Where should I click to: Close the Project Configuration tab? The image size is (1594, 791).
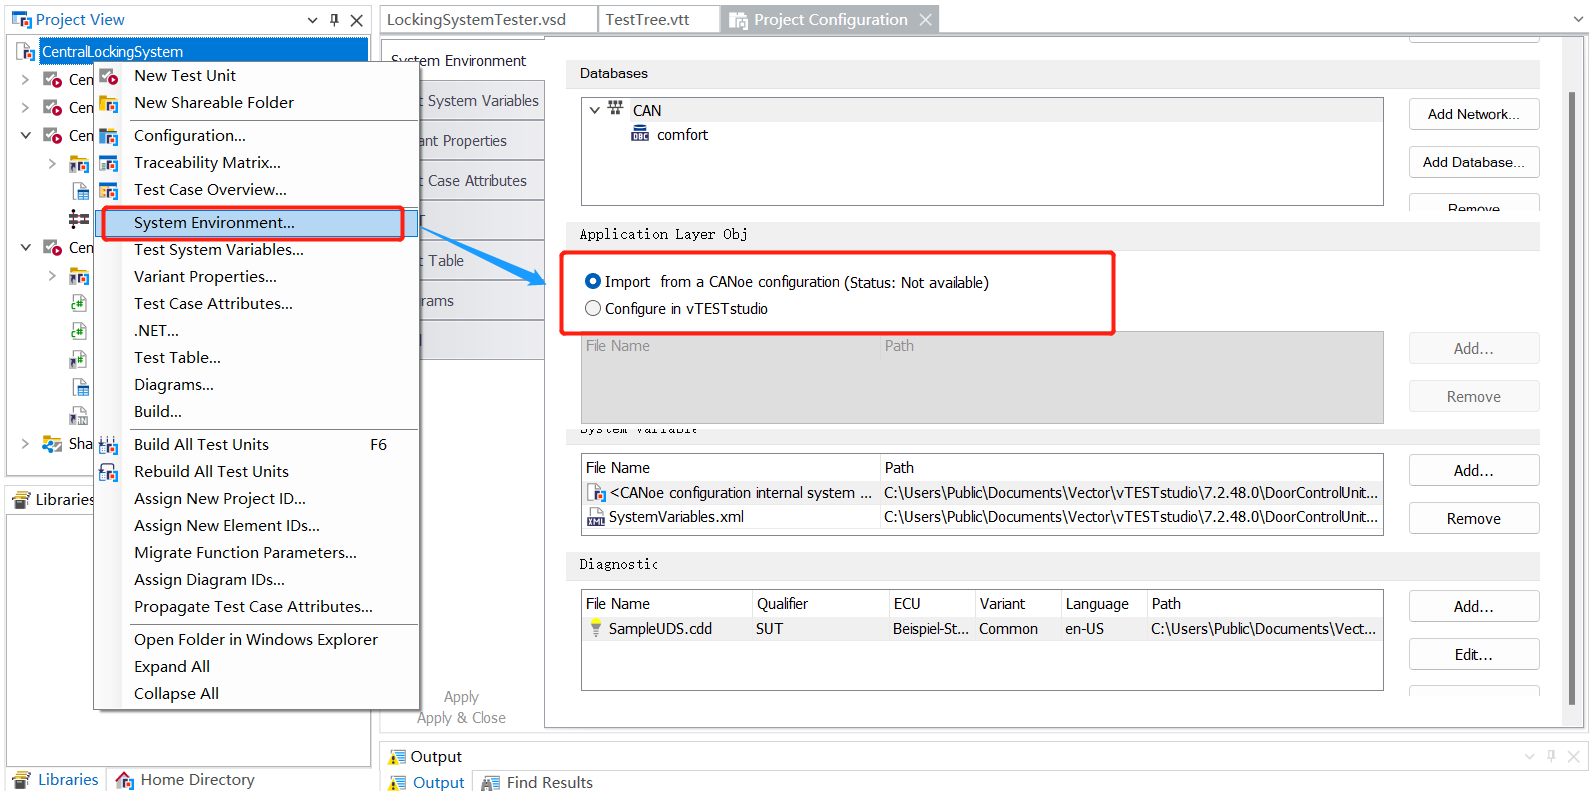tap(926, 19)
